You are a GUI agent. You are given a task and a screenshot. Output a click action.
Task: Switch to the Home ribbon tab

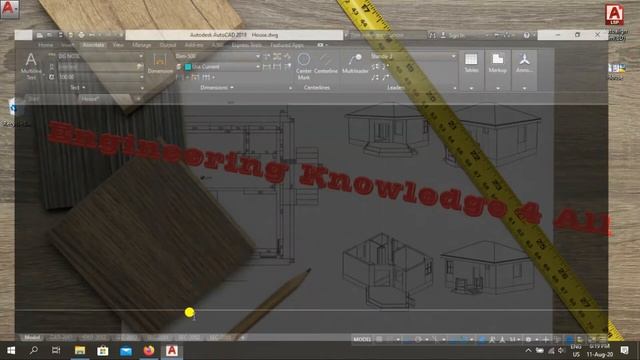coord(46,45)
